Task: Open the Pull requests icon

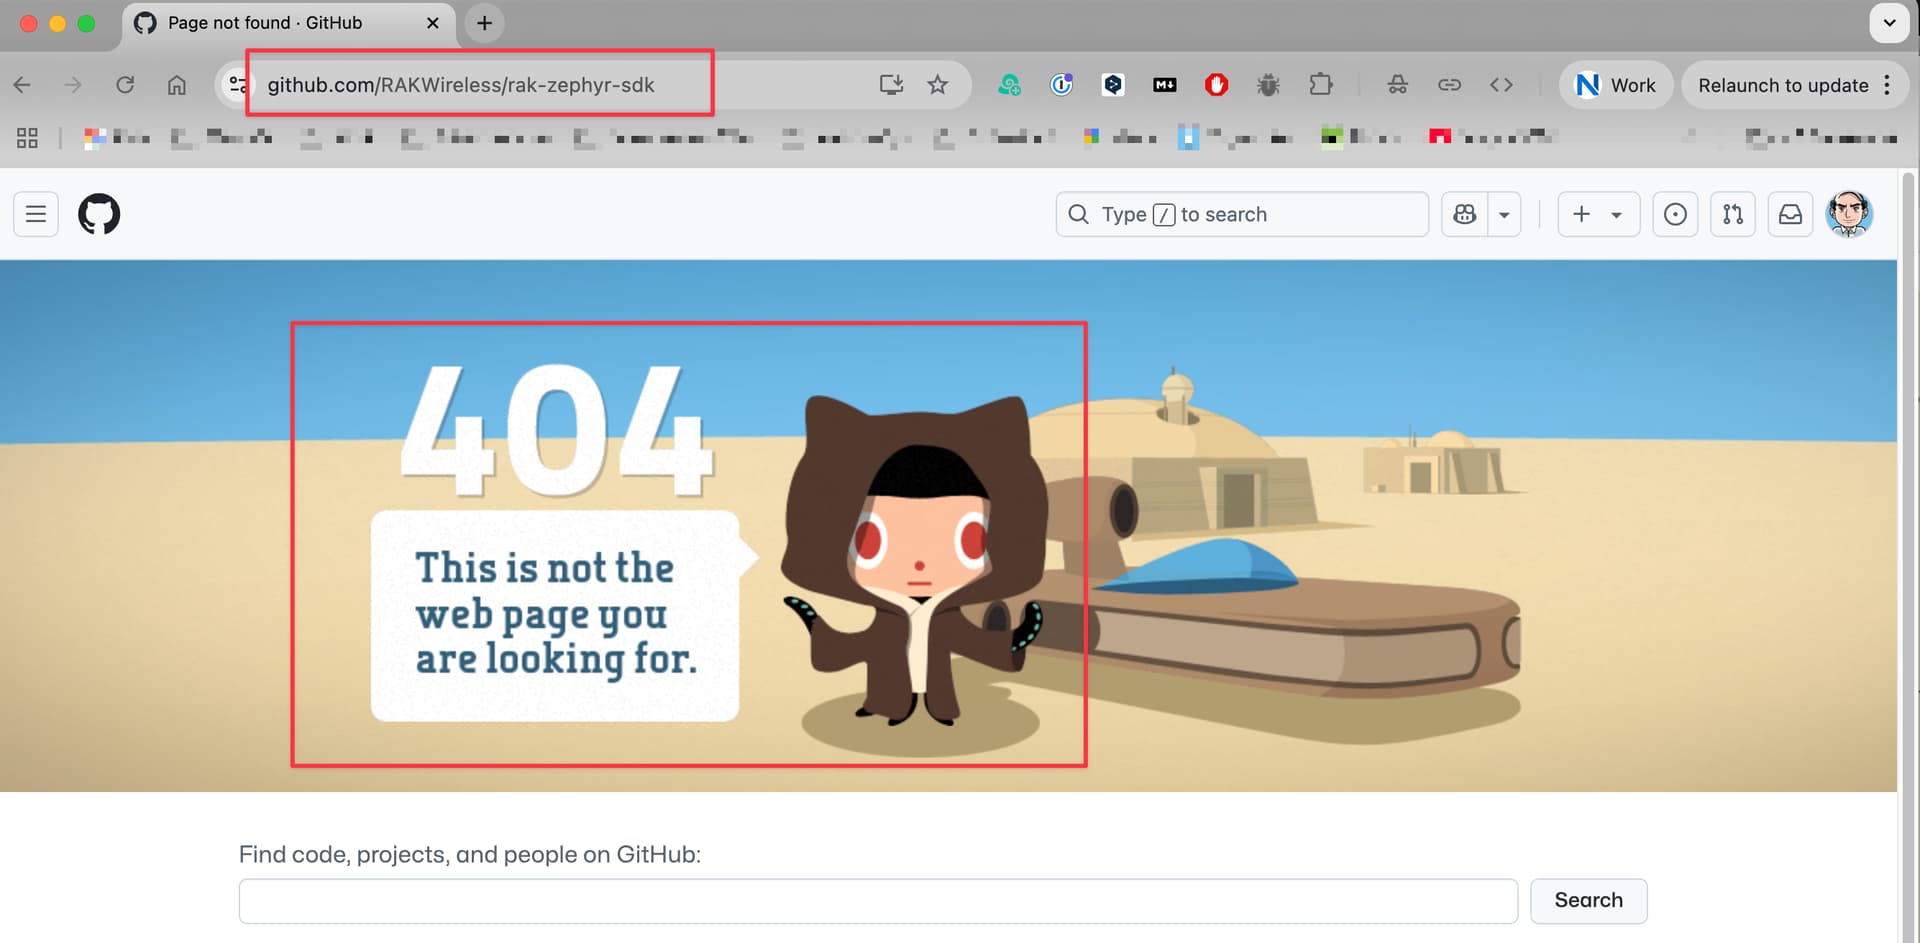Action: coord(1733,214)
